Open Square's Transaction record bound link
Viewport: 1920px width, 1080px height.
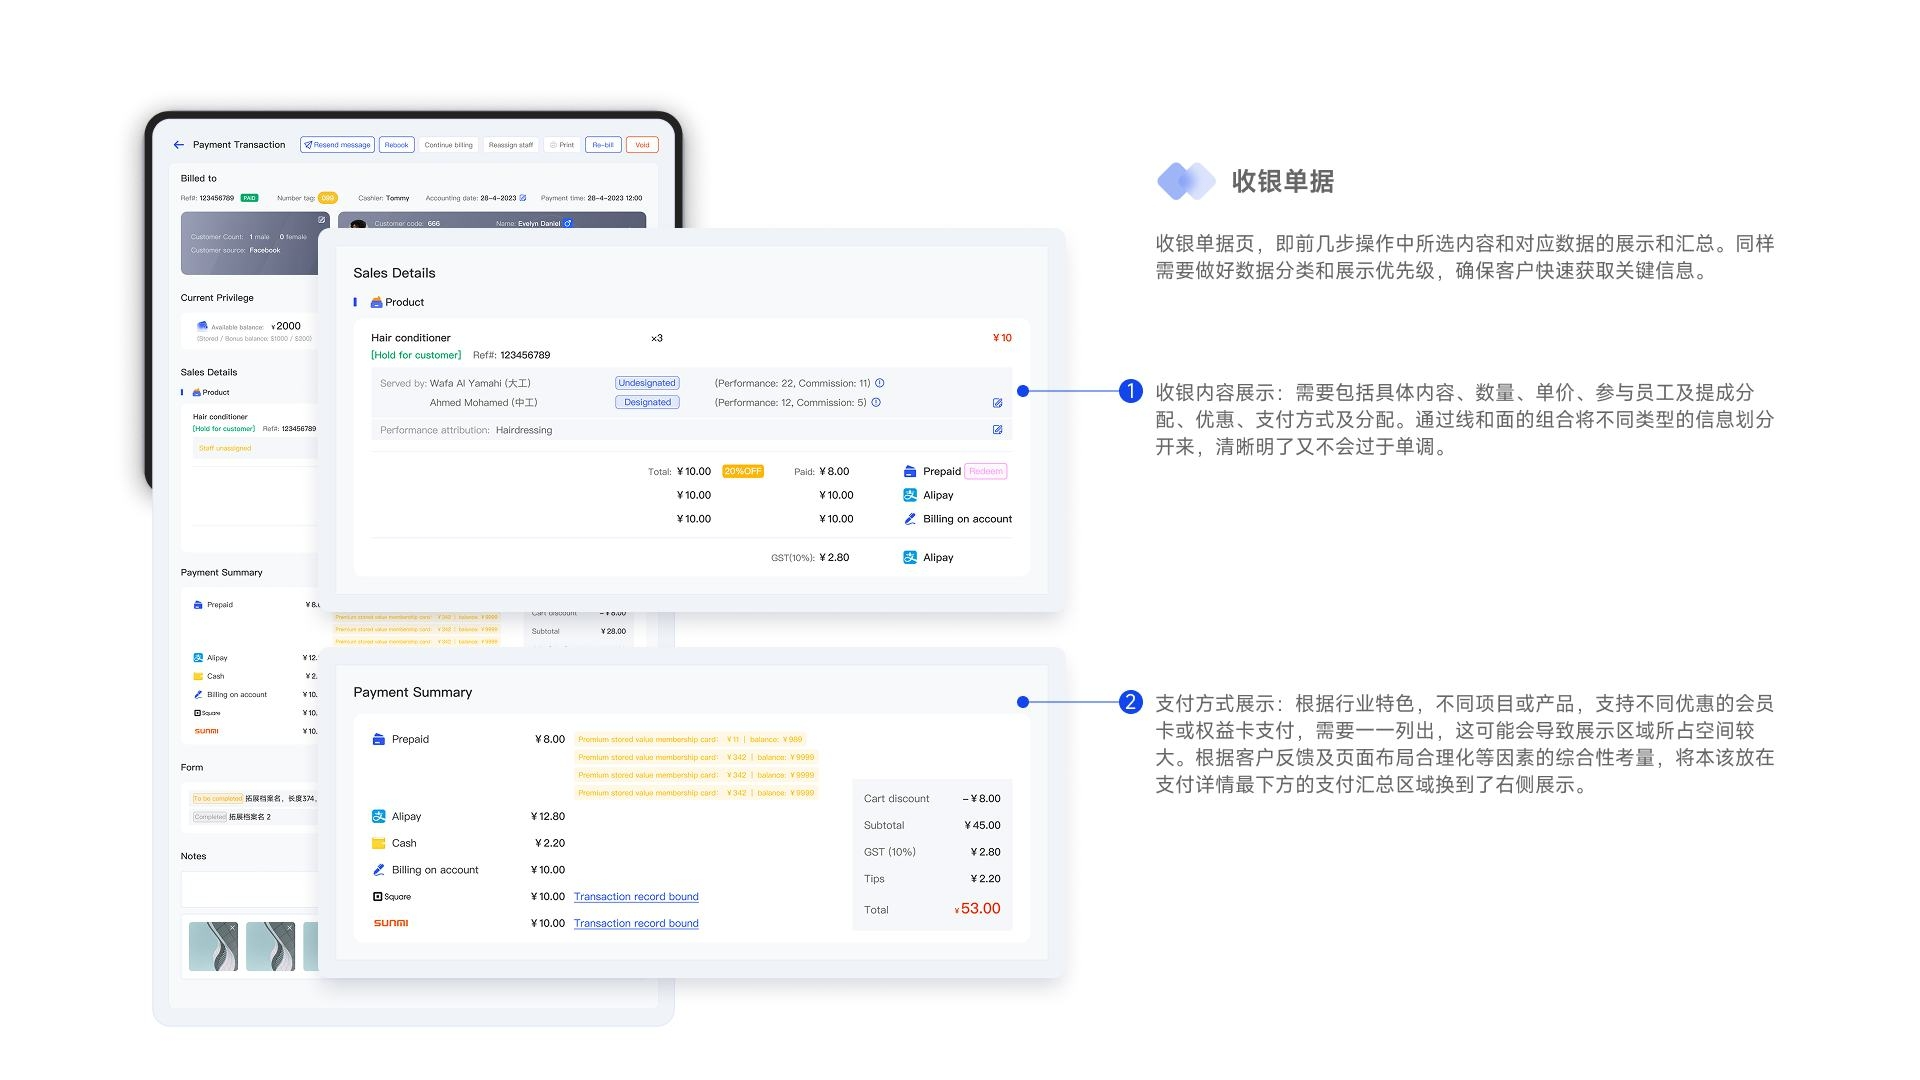[x=636, y=897]
